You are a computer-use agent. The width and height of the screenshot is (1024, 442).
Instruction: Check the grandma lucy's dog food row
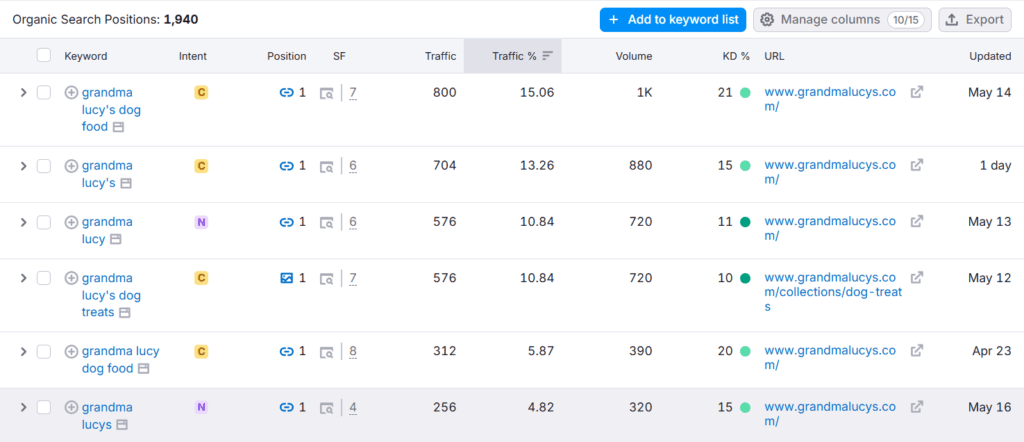(44, 93)
